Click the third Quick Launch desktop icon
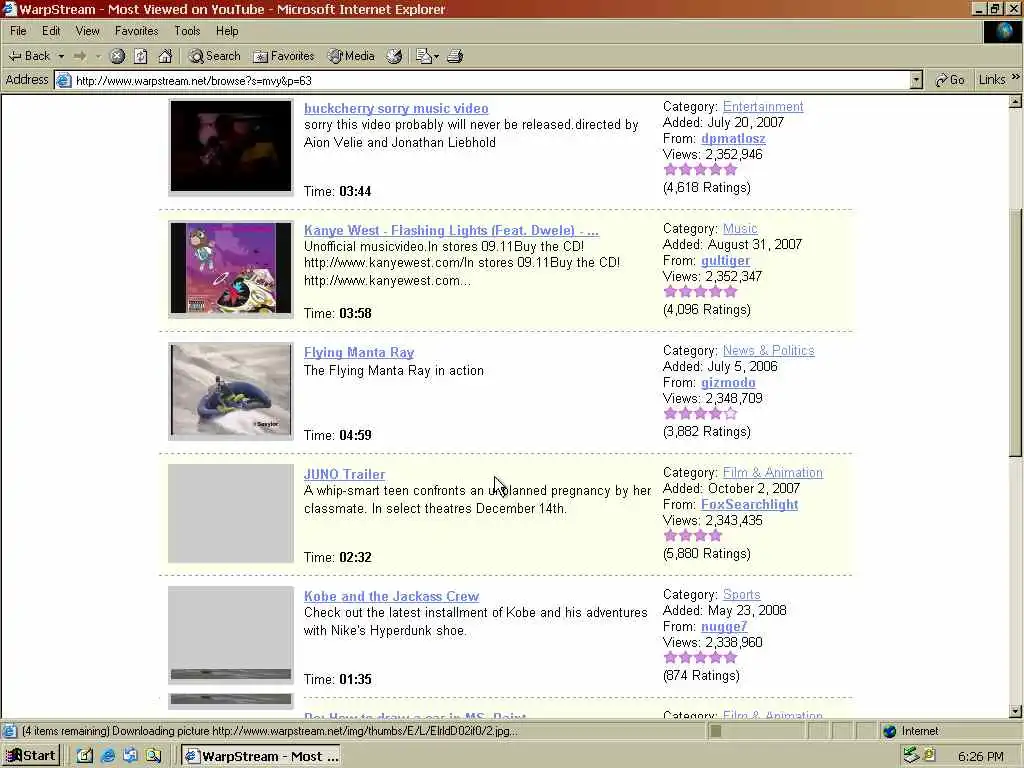1024x768 pixels. point(131,756)
